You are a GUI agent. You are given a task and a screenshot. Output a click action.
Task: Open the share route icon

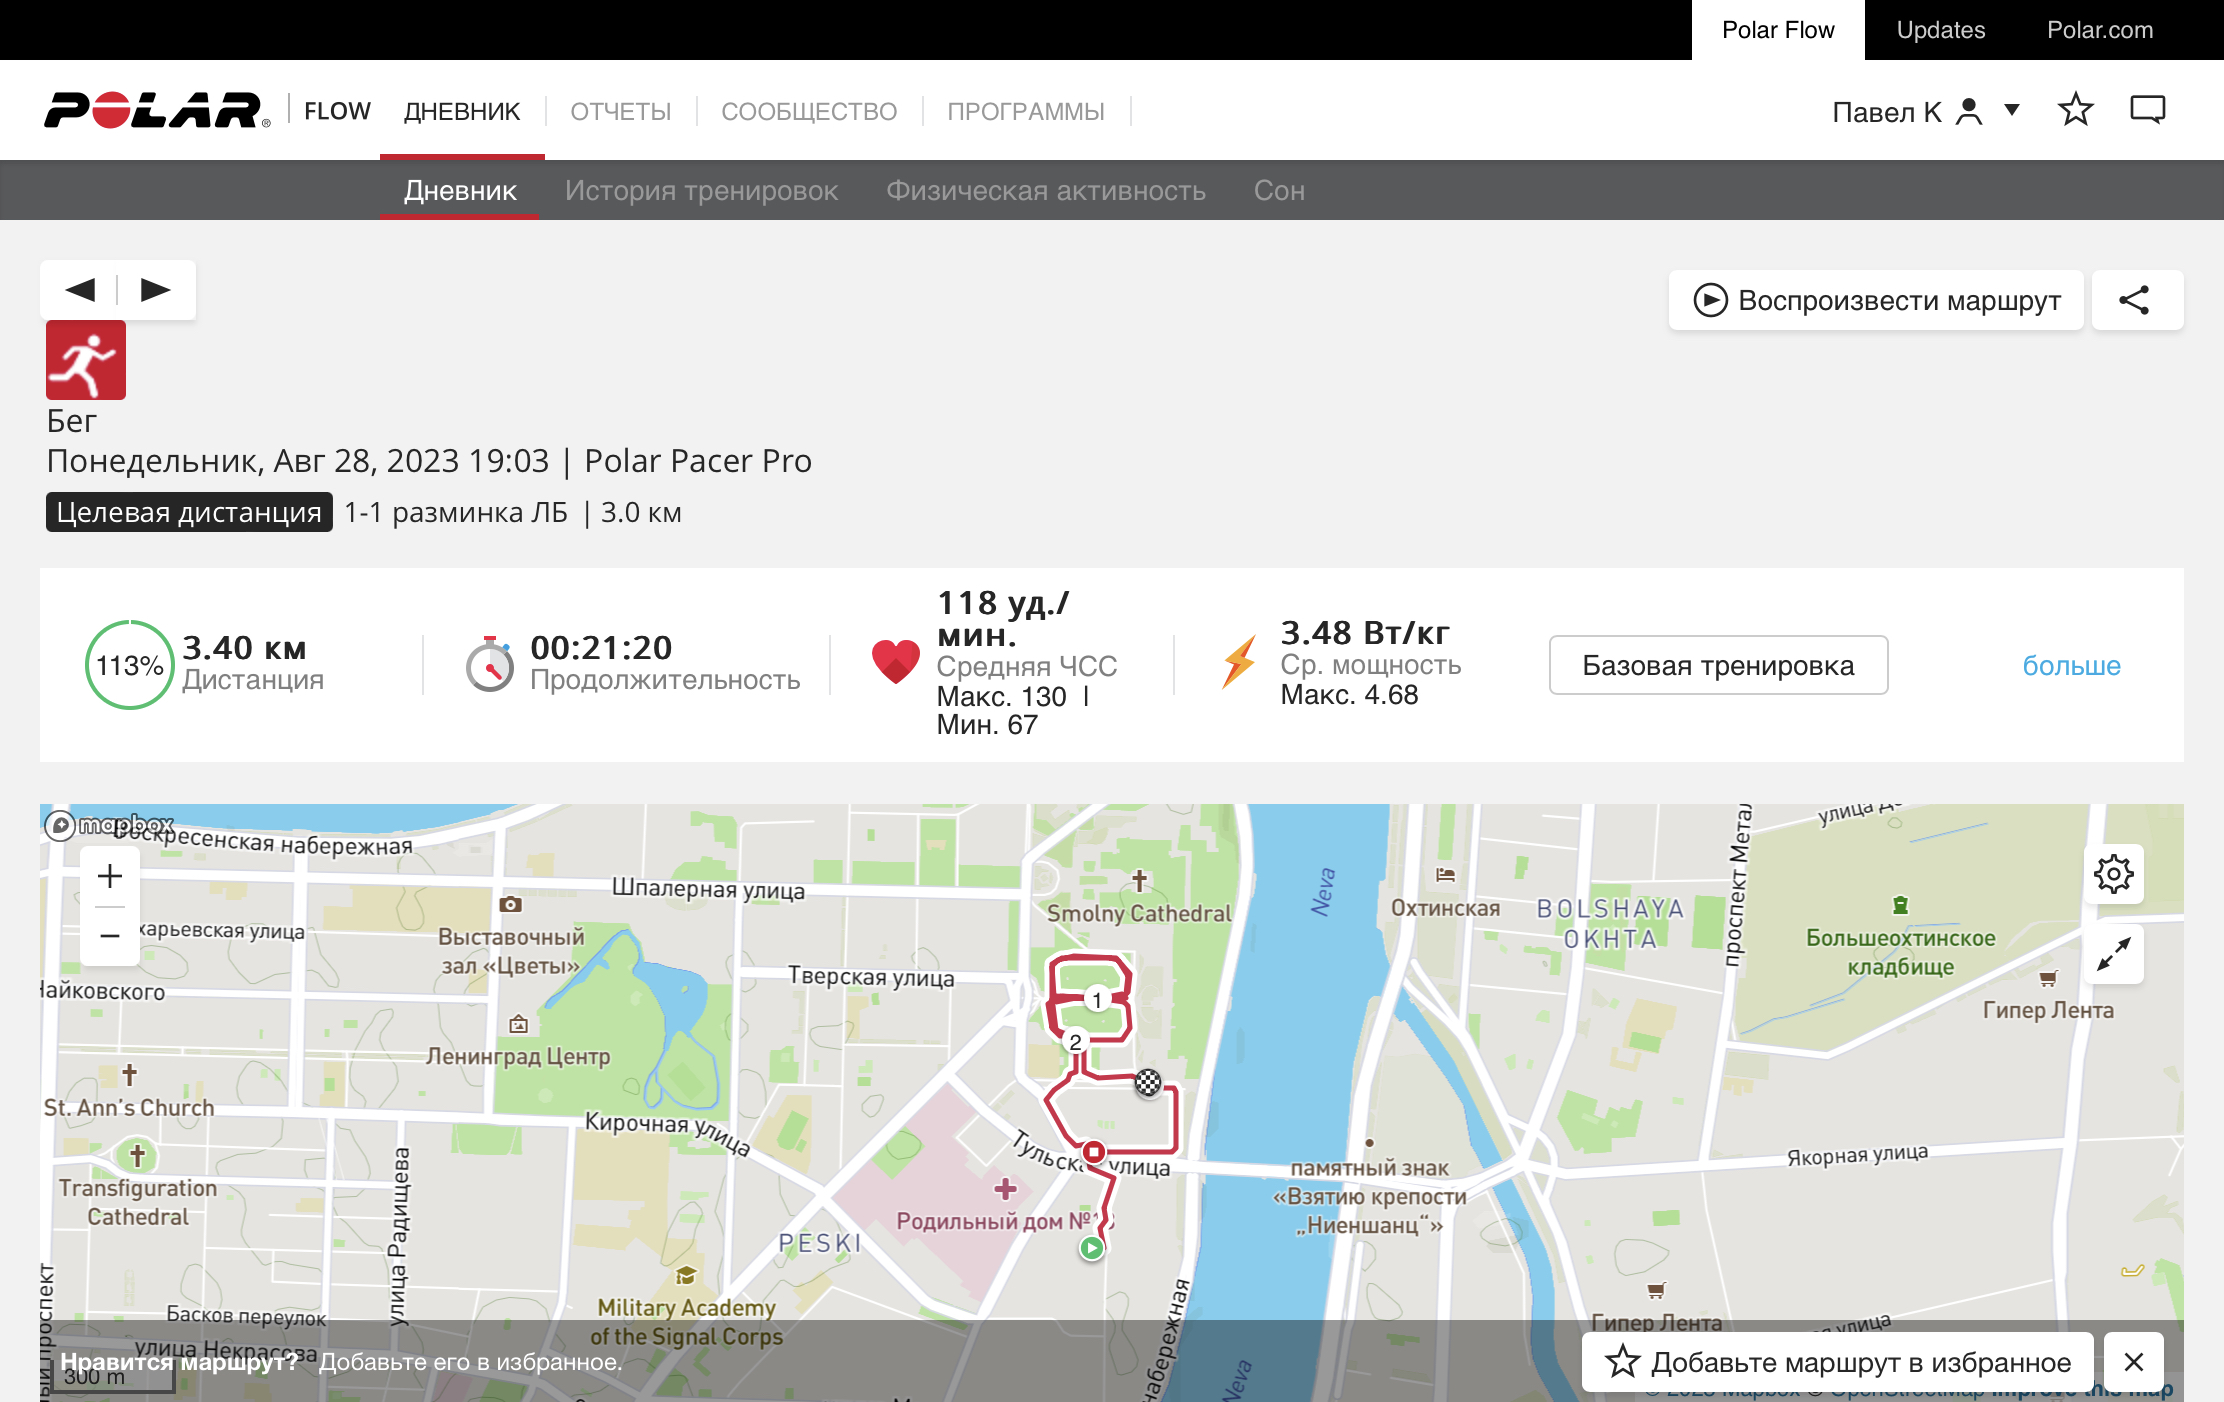tap(2135, 300)
